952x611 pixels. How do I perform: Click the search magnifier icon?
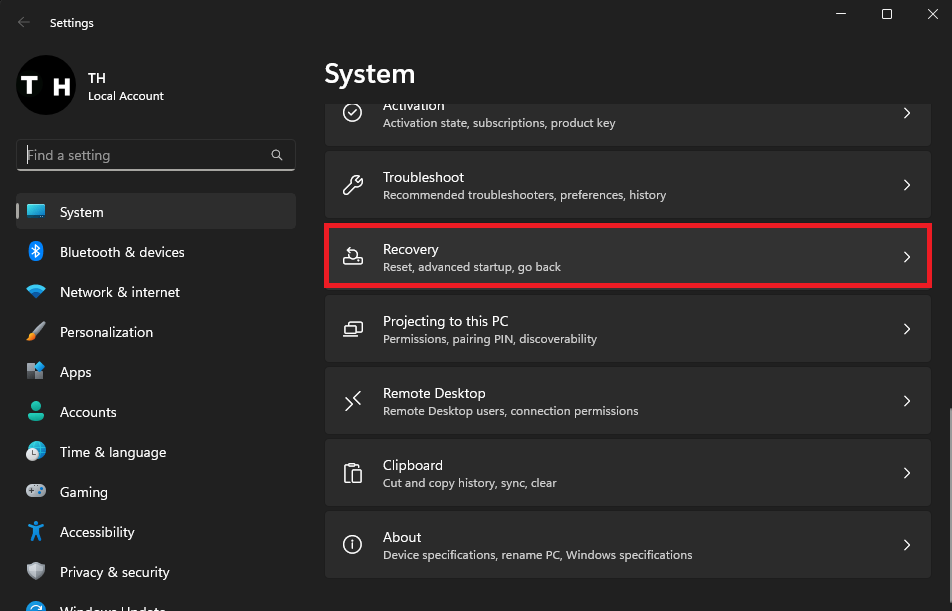(x=277, y=155)
